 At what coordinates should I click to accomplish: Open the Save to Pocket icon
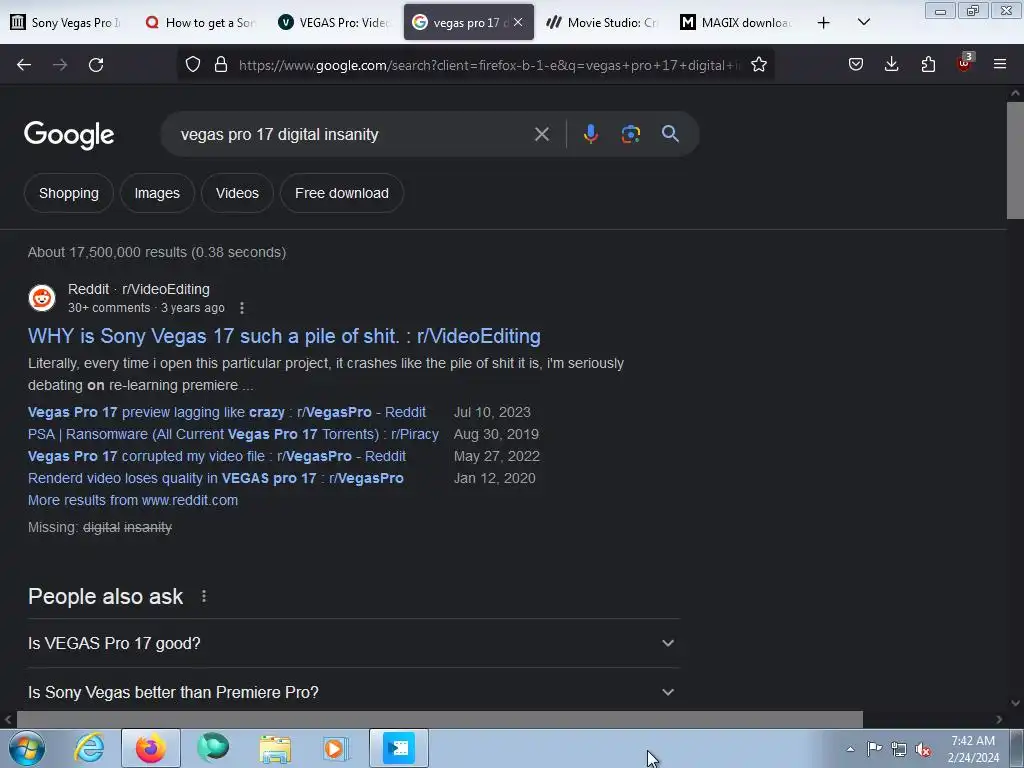856,64
